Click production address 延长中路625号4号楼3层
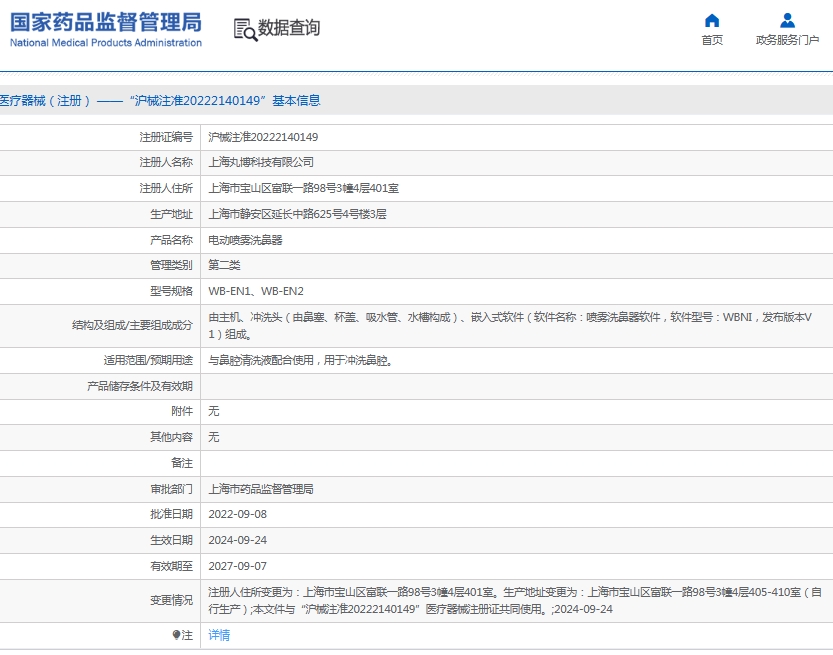Screen dimensions: 833x655 pos(297,214)
